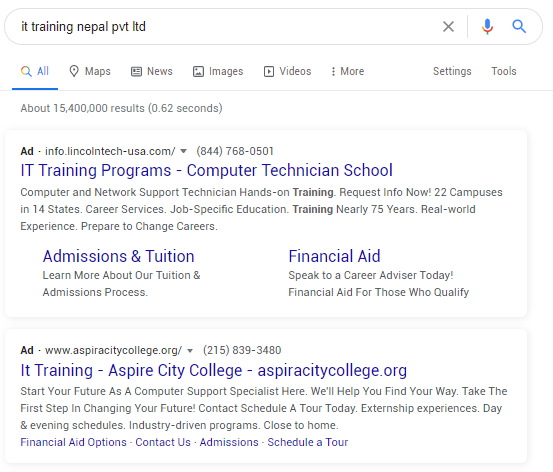Expand lincolntech-usa ad URL dropdown arrow
Viewport: 553px width, 472px height.
pyautogui.click(x=183, y=151)
